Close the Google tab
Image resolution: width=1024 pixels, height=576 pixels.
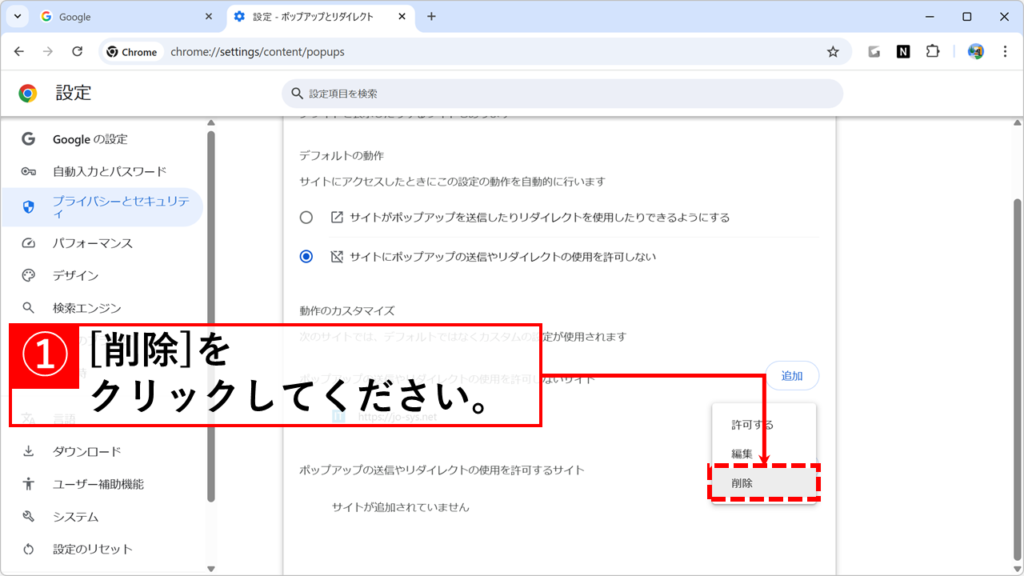[208, 16]
